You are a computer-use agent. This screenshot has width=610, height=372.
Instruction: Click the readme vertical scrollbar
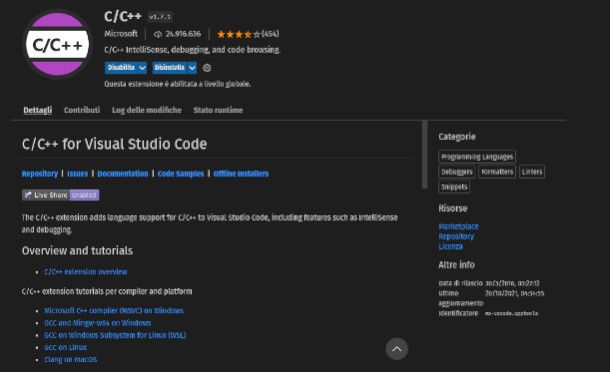point(424,155)
